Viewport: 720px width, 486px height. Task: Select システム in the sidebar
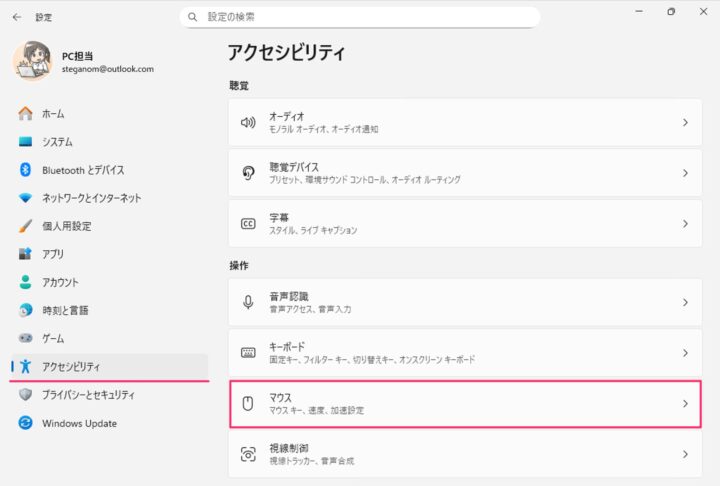[x=57, y=142]
